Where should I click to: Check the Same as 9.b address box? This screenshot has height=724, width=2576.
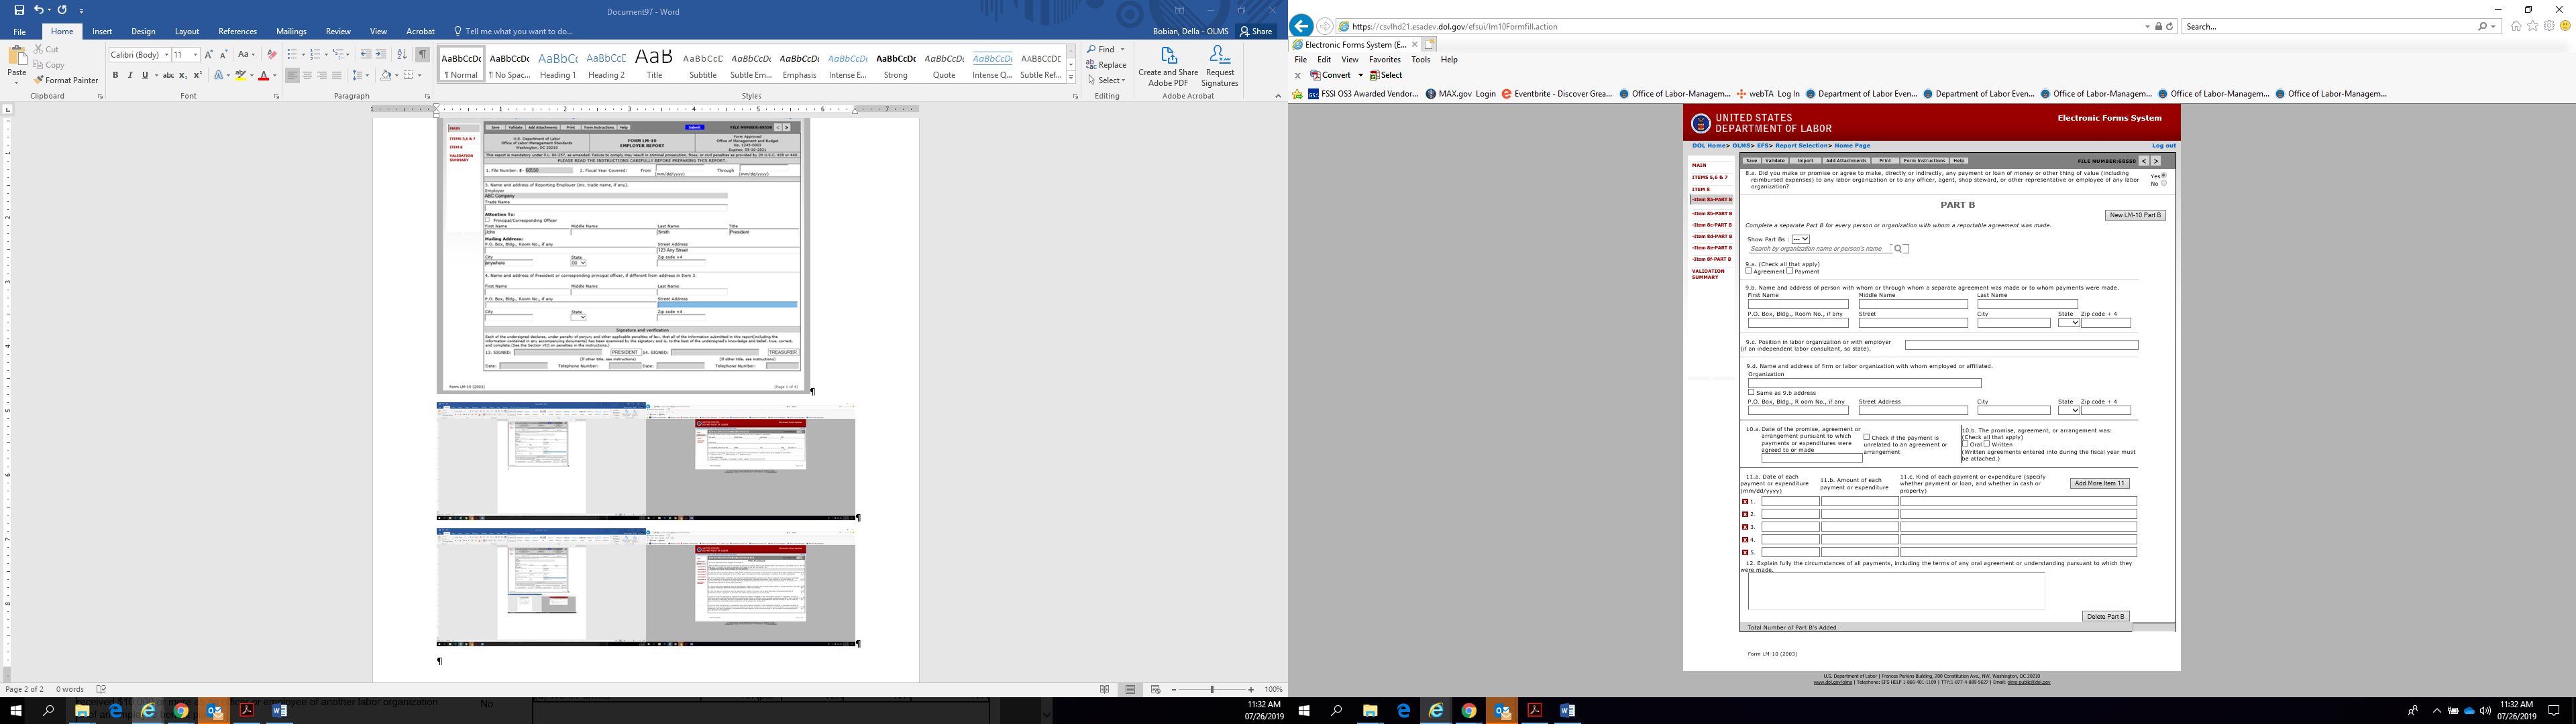(1751, 392)
